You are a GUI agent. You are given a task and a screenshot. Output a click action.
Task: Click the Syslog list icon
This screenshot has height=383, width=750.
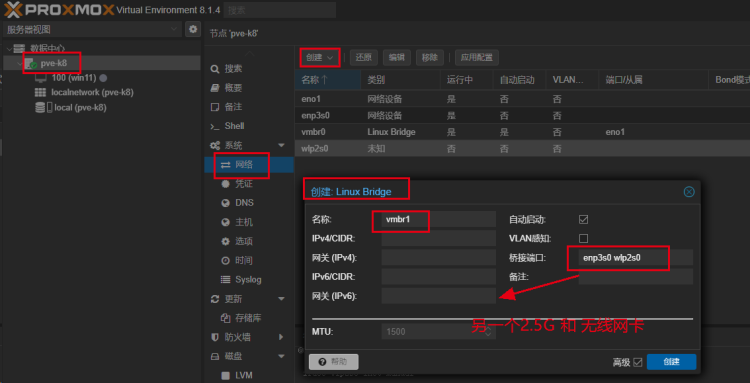pos(225,280)
